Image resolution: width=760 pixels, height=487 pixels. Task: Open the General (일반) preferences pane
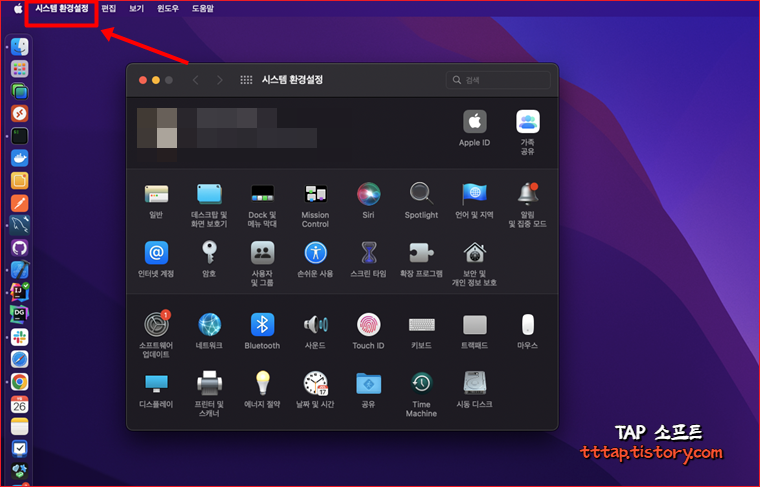coord(156,194)
